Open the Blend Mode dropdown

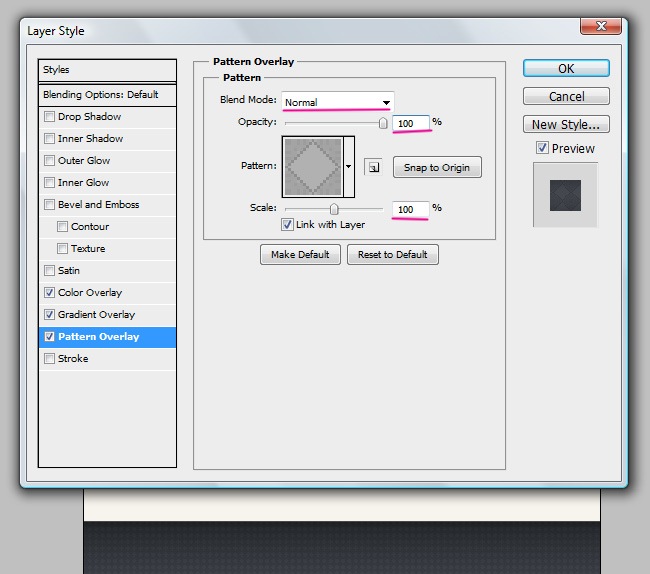coord(338,102)
